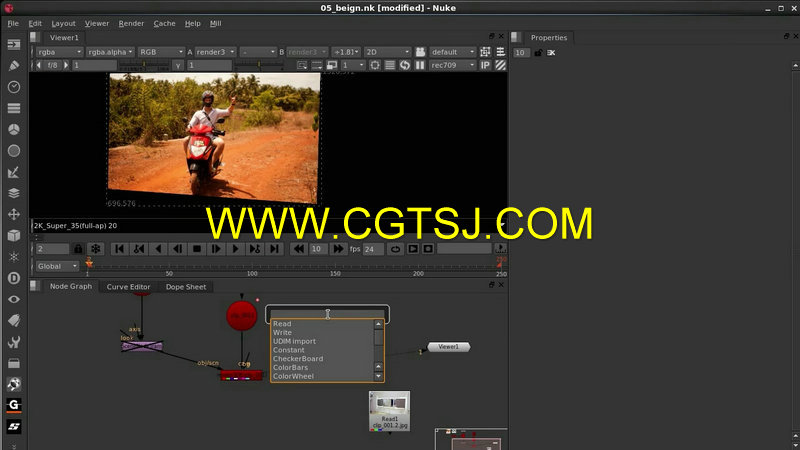This screenshot has height=450, width=800.
Task: Toggle the pause viewer updating button
Action: coord(420,65)
